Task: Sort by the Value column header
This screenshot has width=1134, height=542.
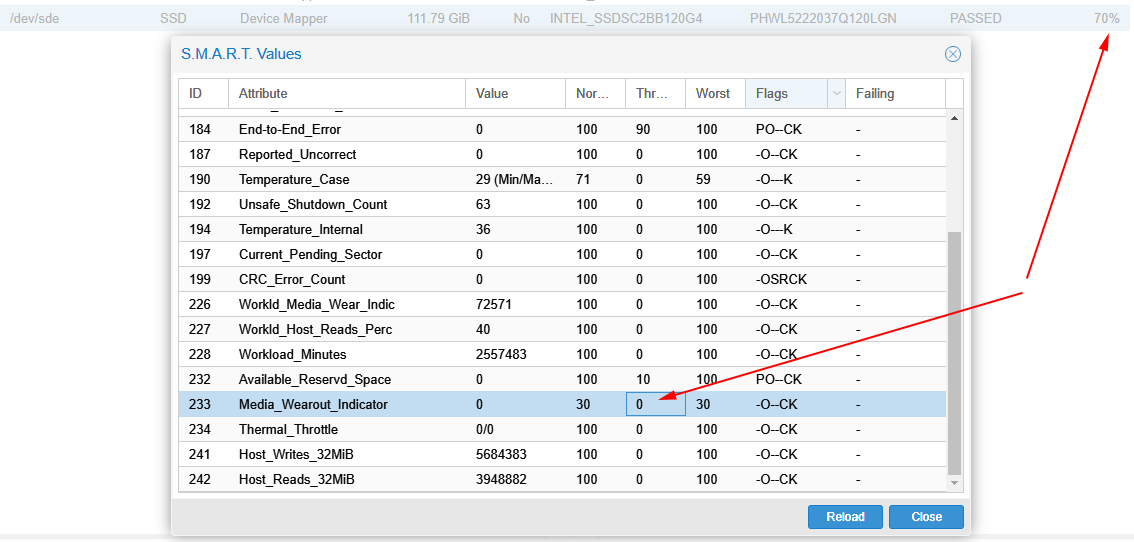Action: click(x=516, y=93)
